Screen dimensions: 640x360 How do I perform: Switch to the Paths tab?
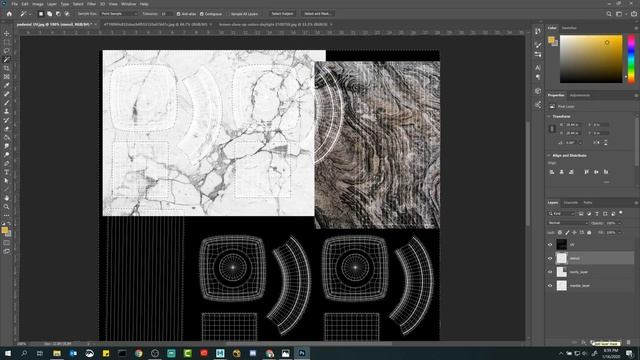coord(588,203)
